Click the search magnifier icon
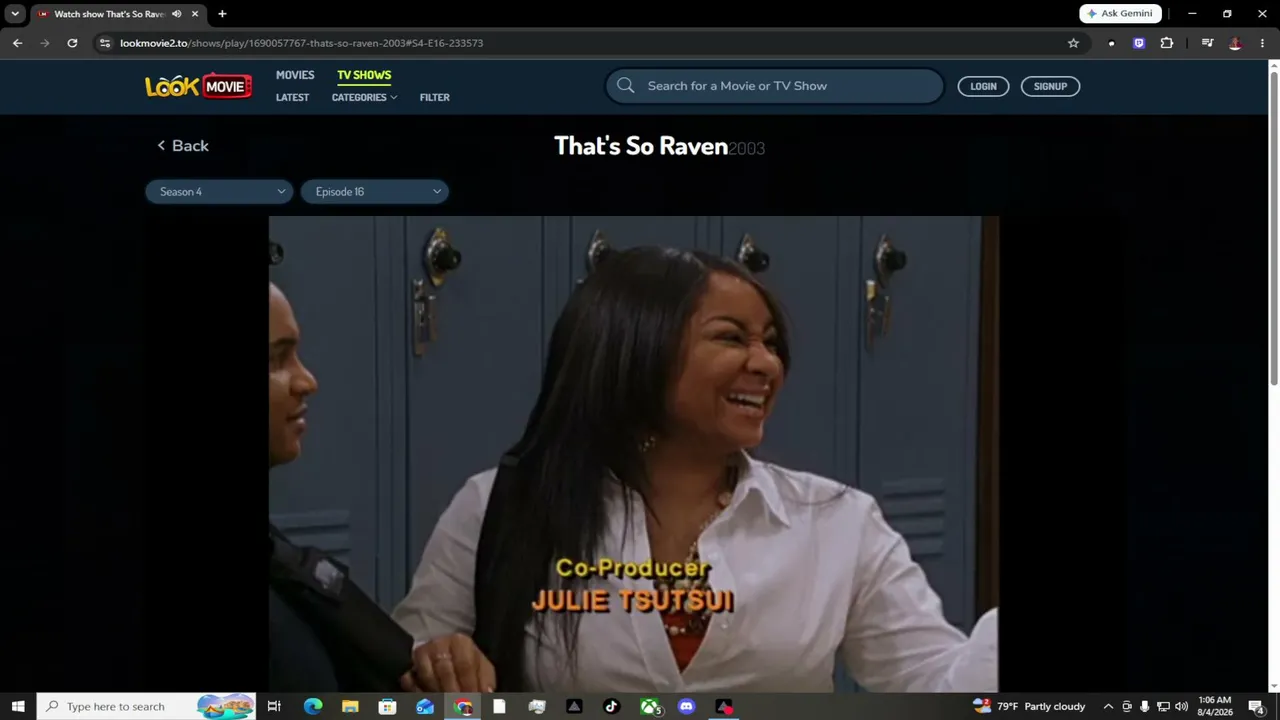The height and width of the screenshot is (720, 1280). pos(626,86)
